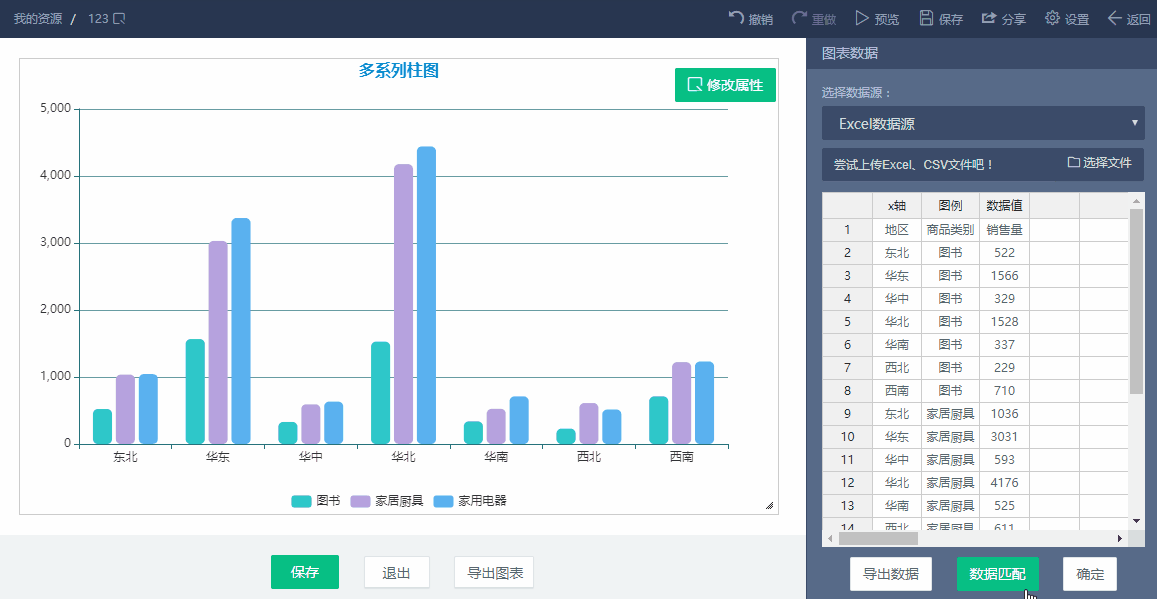Click the 华北 家居厨具 purple bar

click(403, 304)
